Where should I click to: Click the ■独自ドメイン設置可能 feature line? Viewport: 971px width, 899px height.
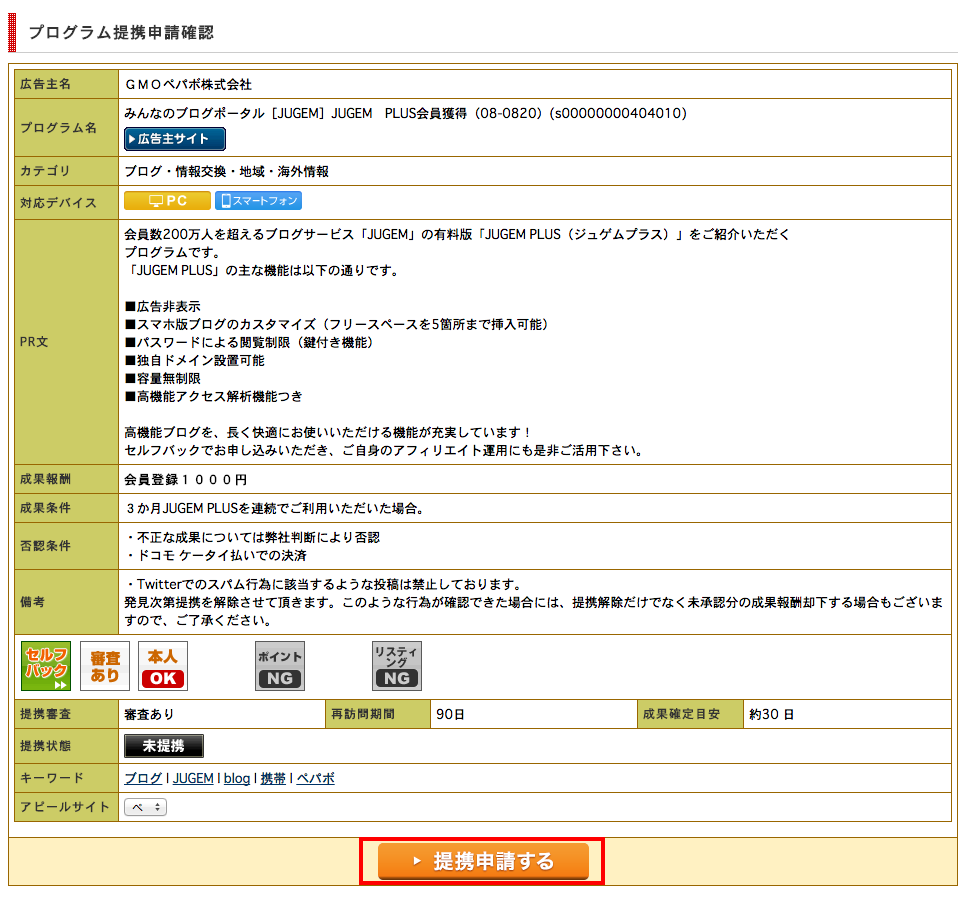194,360
